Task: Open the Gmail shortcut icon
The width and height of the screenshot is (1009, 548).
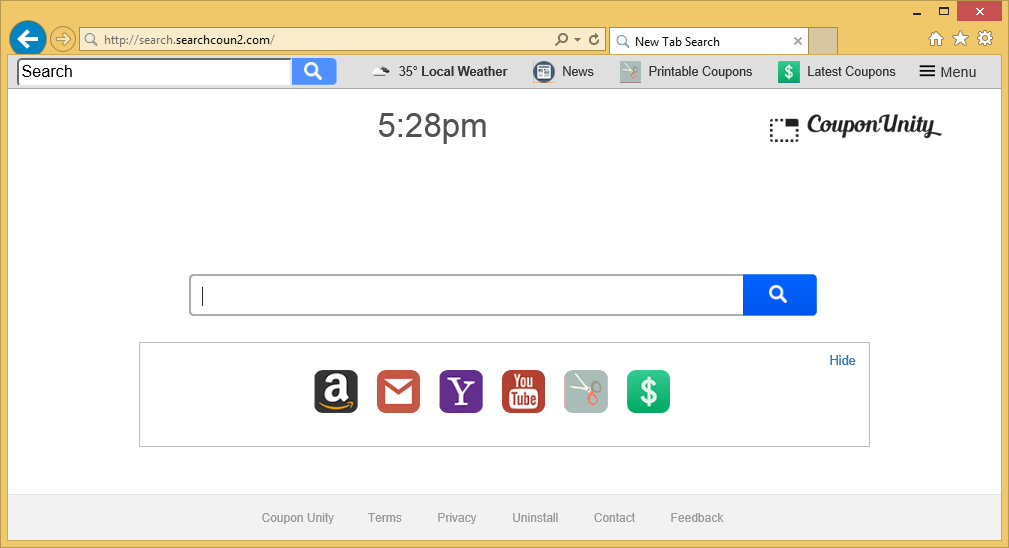Action: click(x=398, y=391)
